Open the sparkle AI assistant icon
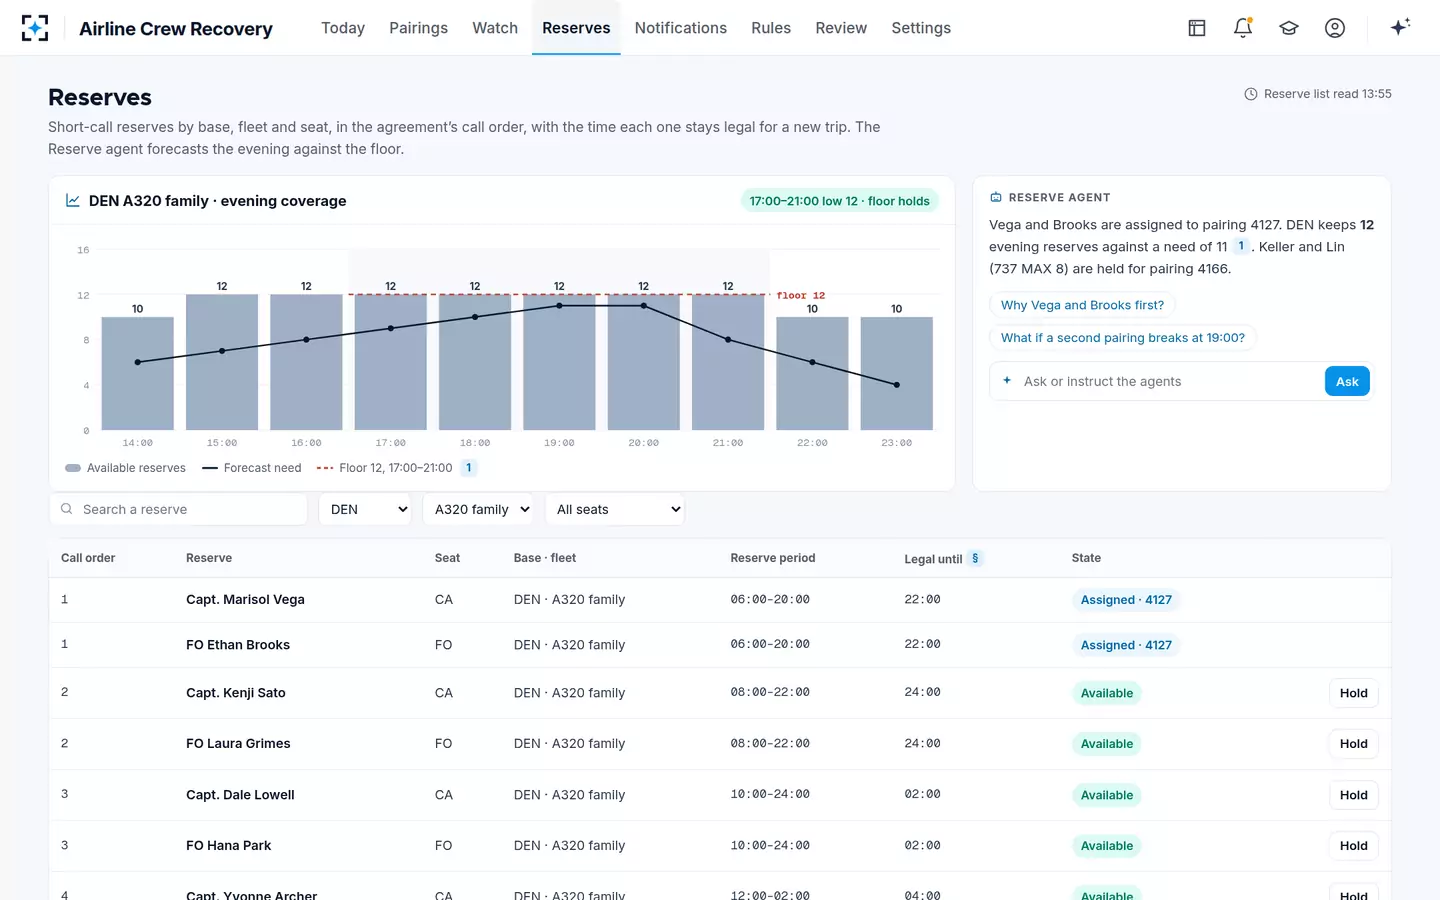Viewport: 1440px width, 900px height. coord(1400,27)
